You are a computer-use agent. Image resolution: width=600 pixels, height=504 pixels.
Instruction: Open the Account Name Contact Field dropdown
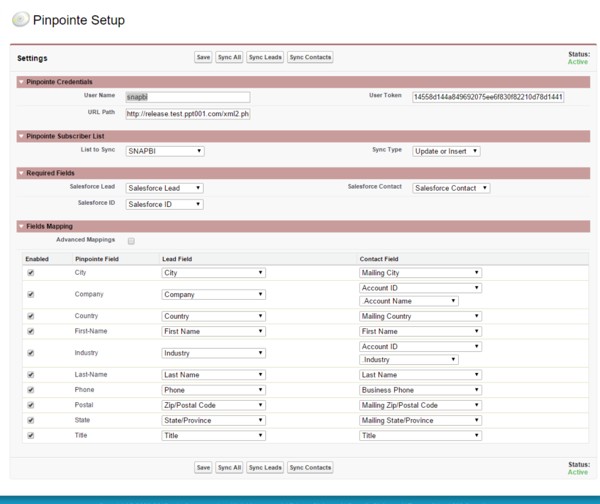tap(409, 301)
